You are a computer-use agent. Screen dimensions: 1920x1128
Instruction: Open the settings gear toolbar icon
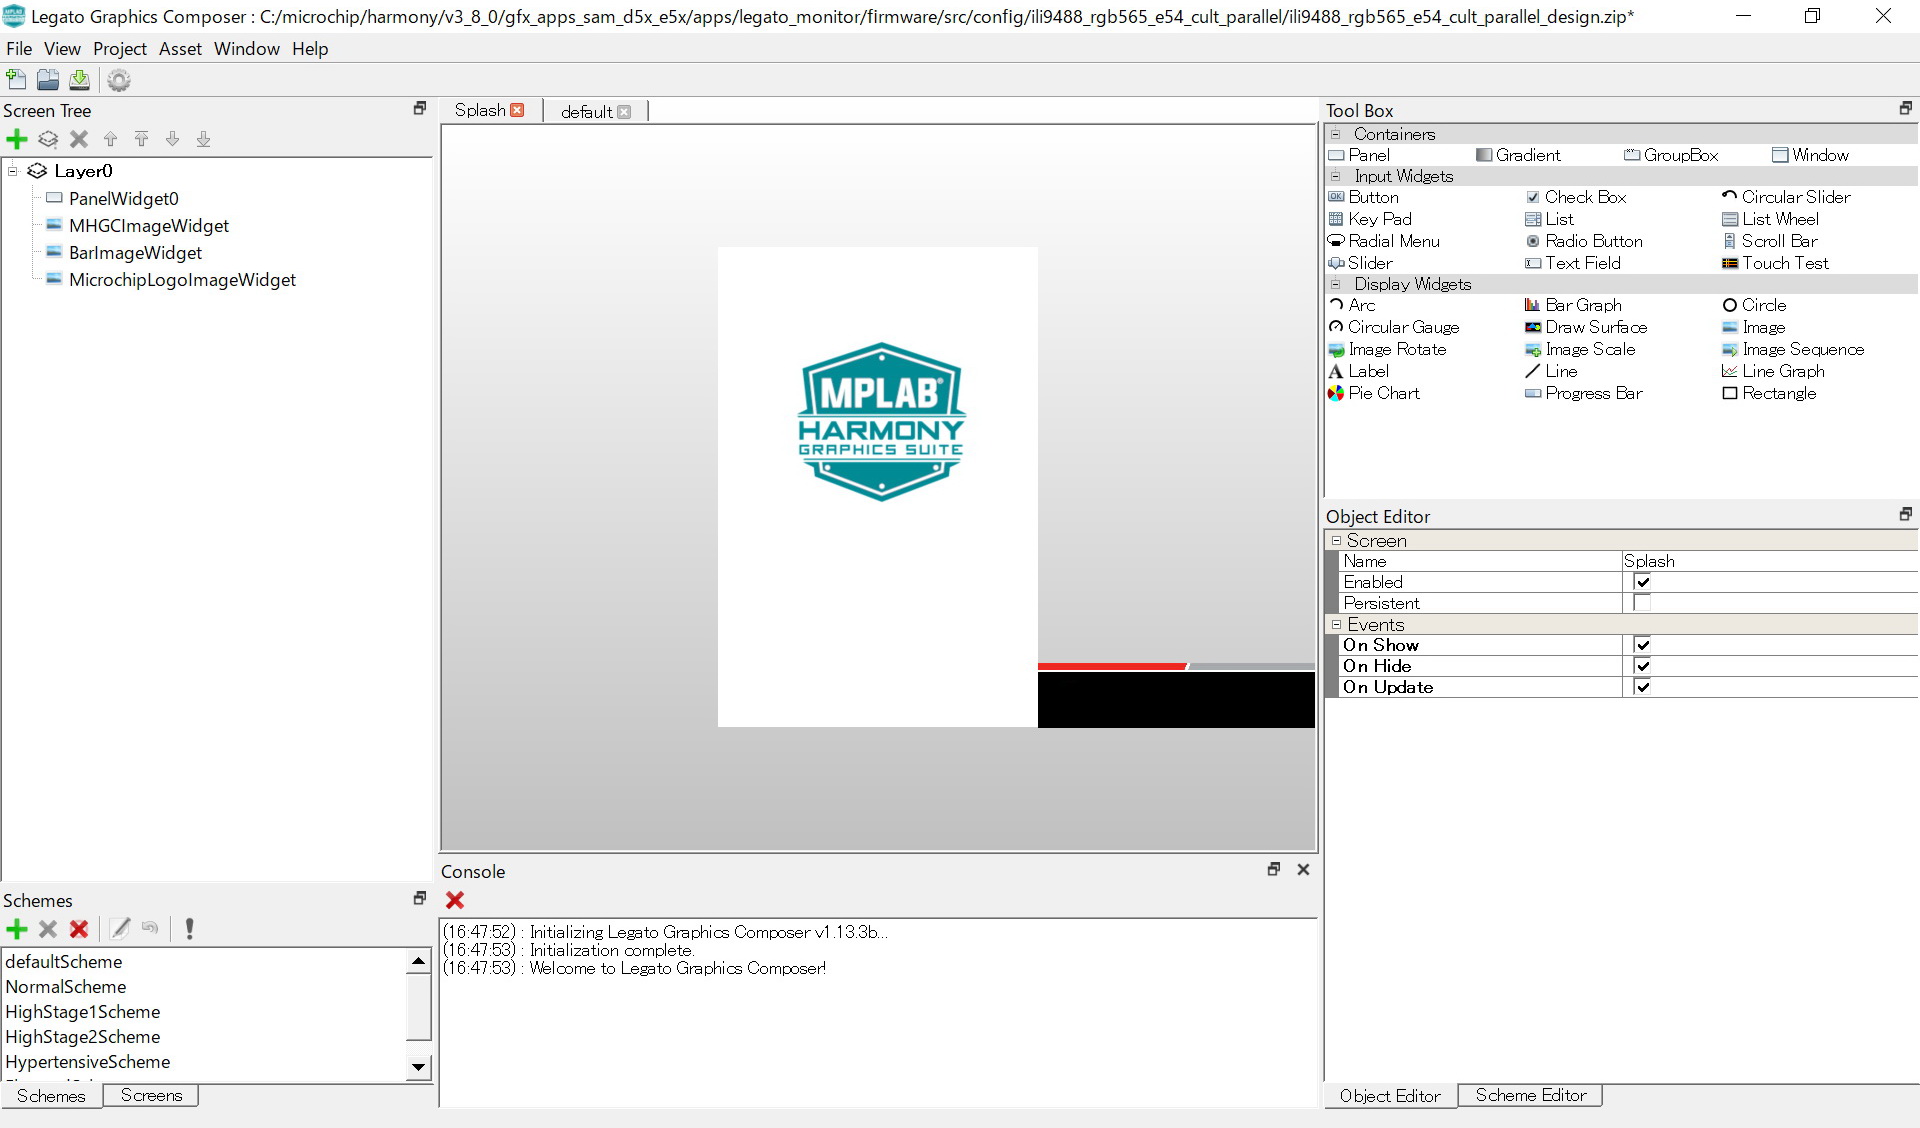point(119,80)
